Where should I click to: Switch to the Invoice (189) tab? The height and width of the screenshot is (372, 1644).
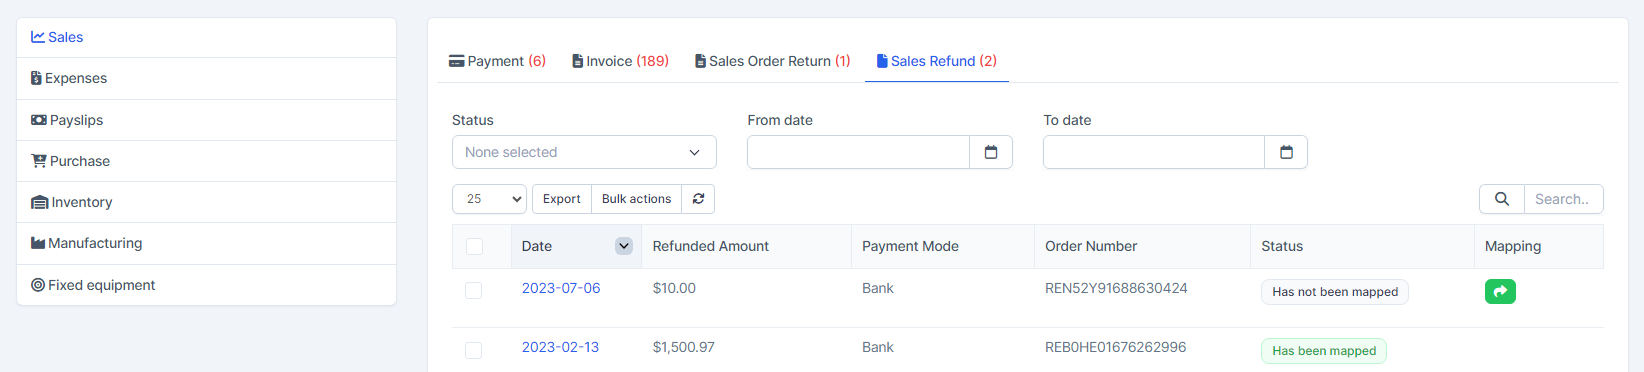click(620, 61)
